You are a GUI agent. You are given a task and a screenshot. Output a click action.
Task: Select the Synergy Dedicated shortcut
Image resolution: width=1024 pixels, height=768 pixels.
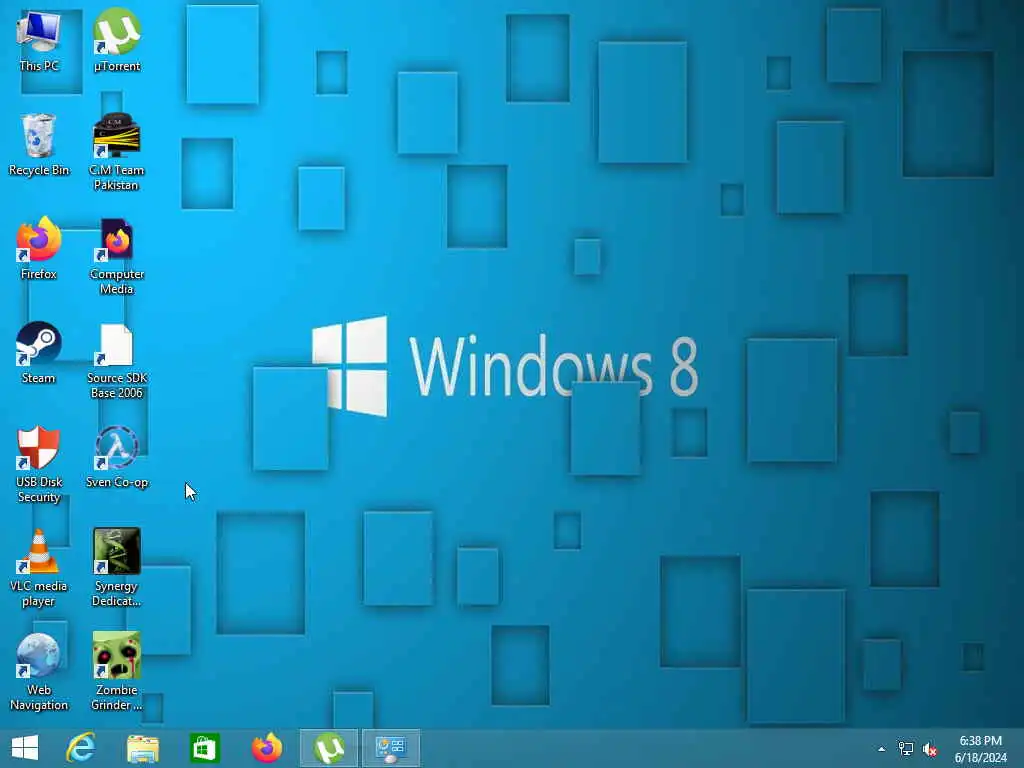[x=117, y=568]
